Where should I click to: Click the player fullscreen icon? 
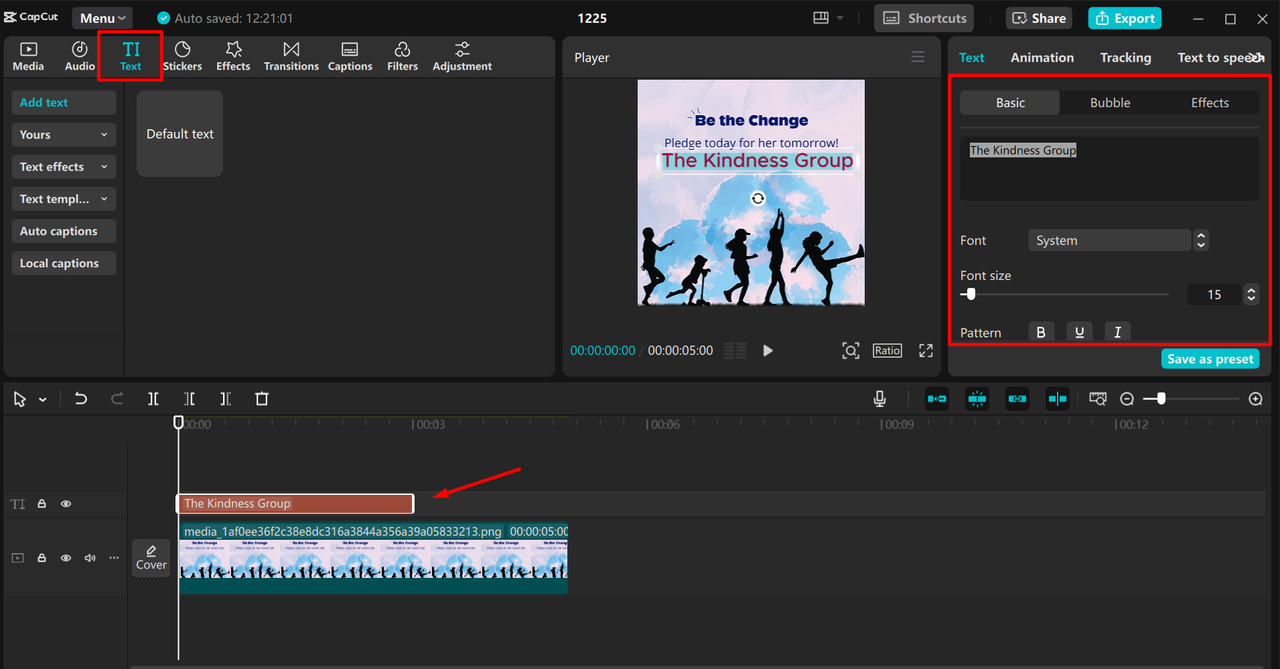tap(926, 350)
